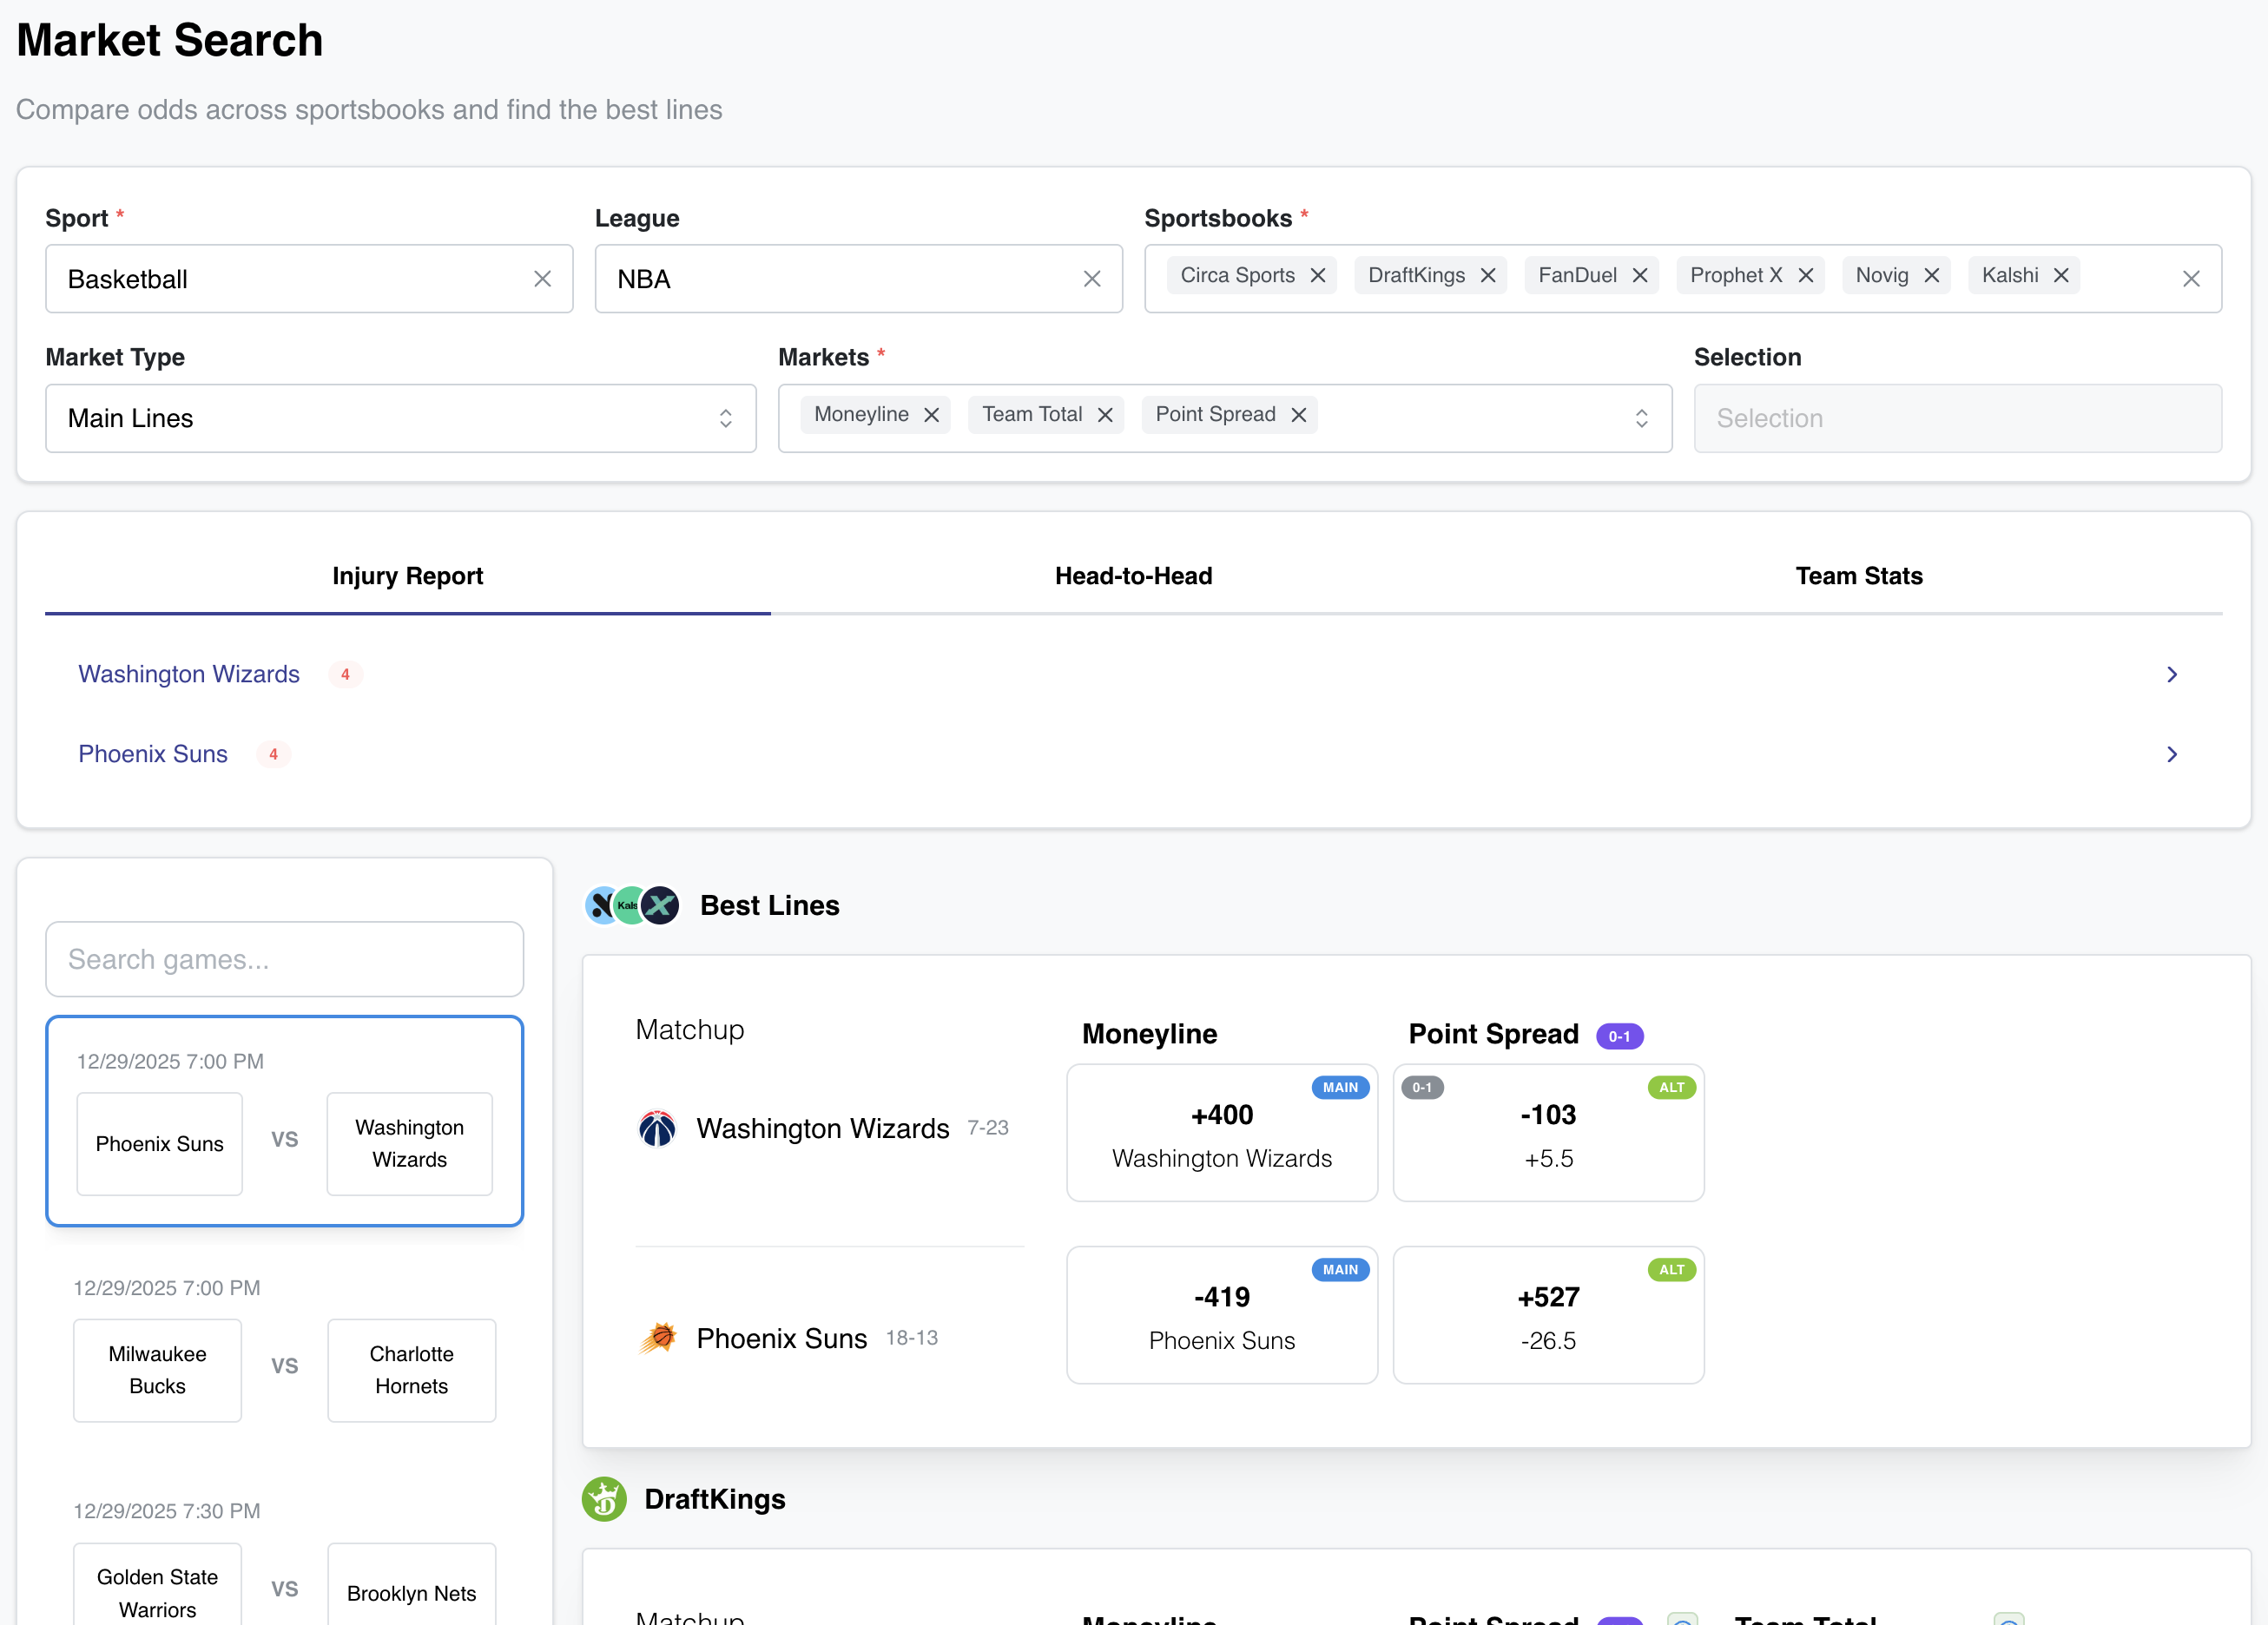The width and height of the screenshot is (2268, 1625).
Task: Clear the NBA league field
Action: pyautogui.click(x=1092, y=279)
